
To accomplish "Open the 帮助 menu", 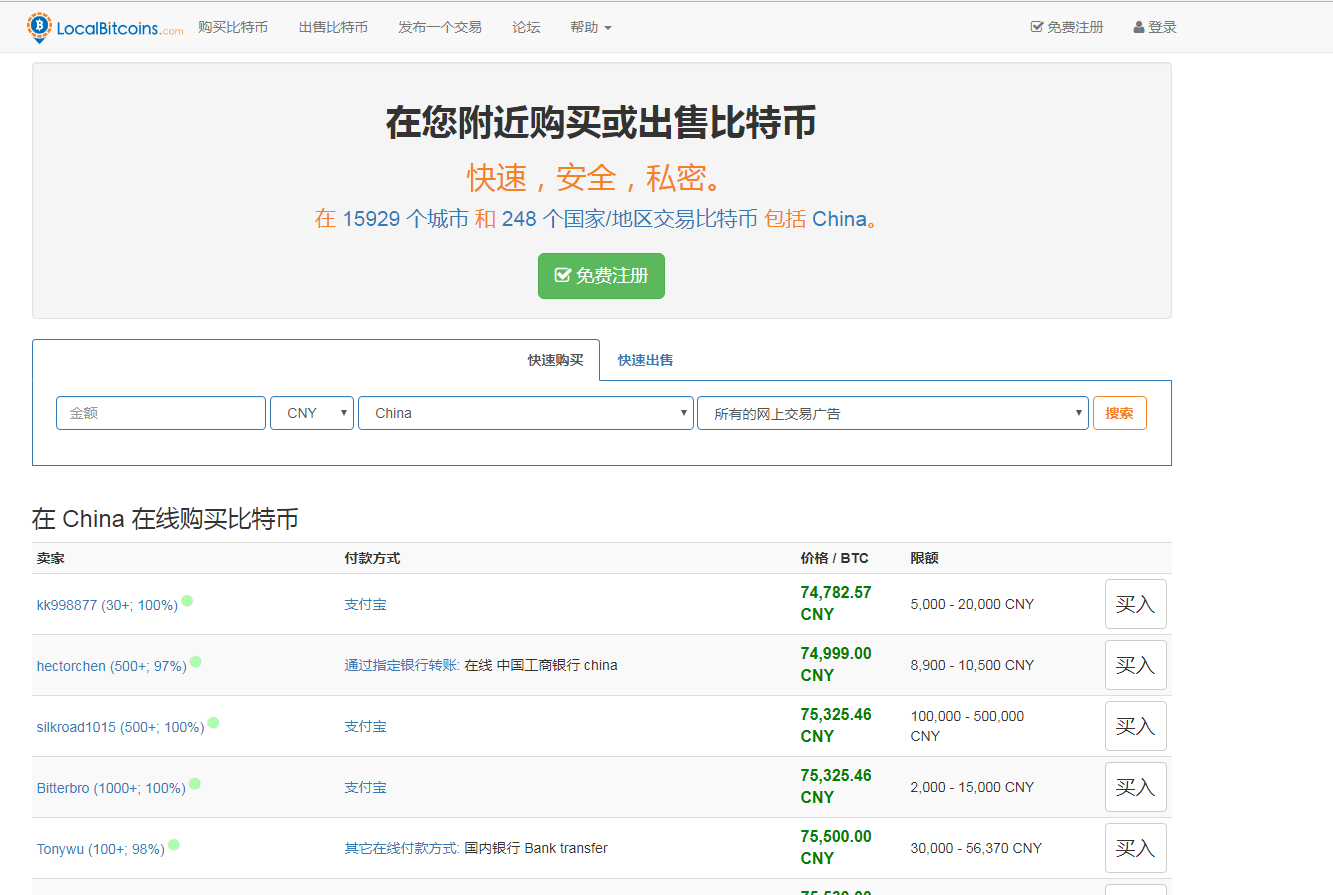I will 590,27.
